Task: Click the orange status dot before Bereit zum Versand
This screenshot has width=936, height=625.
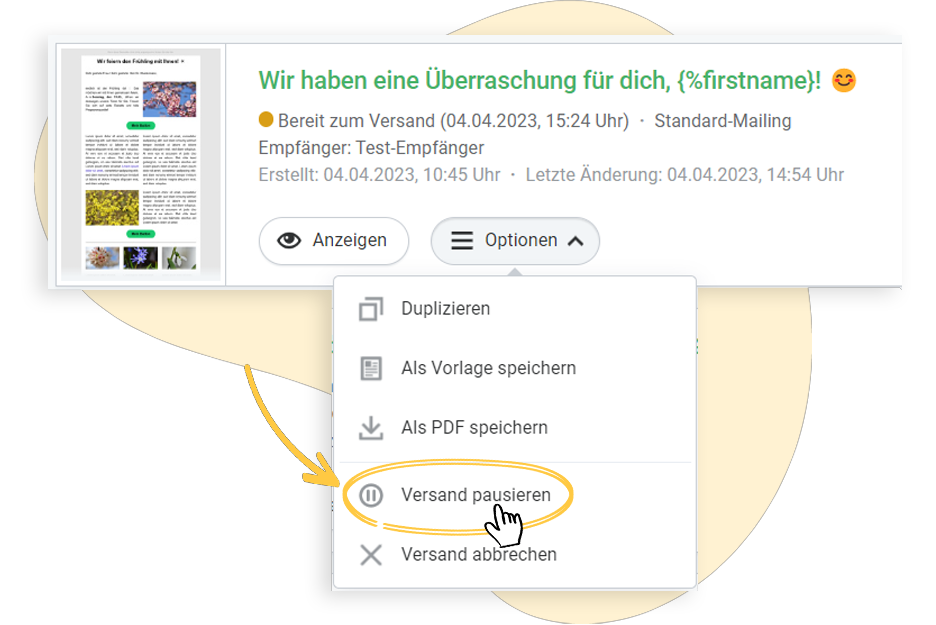Action: 266,121
